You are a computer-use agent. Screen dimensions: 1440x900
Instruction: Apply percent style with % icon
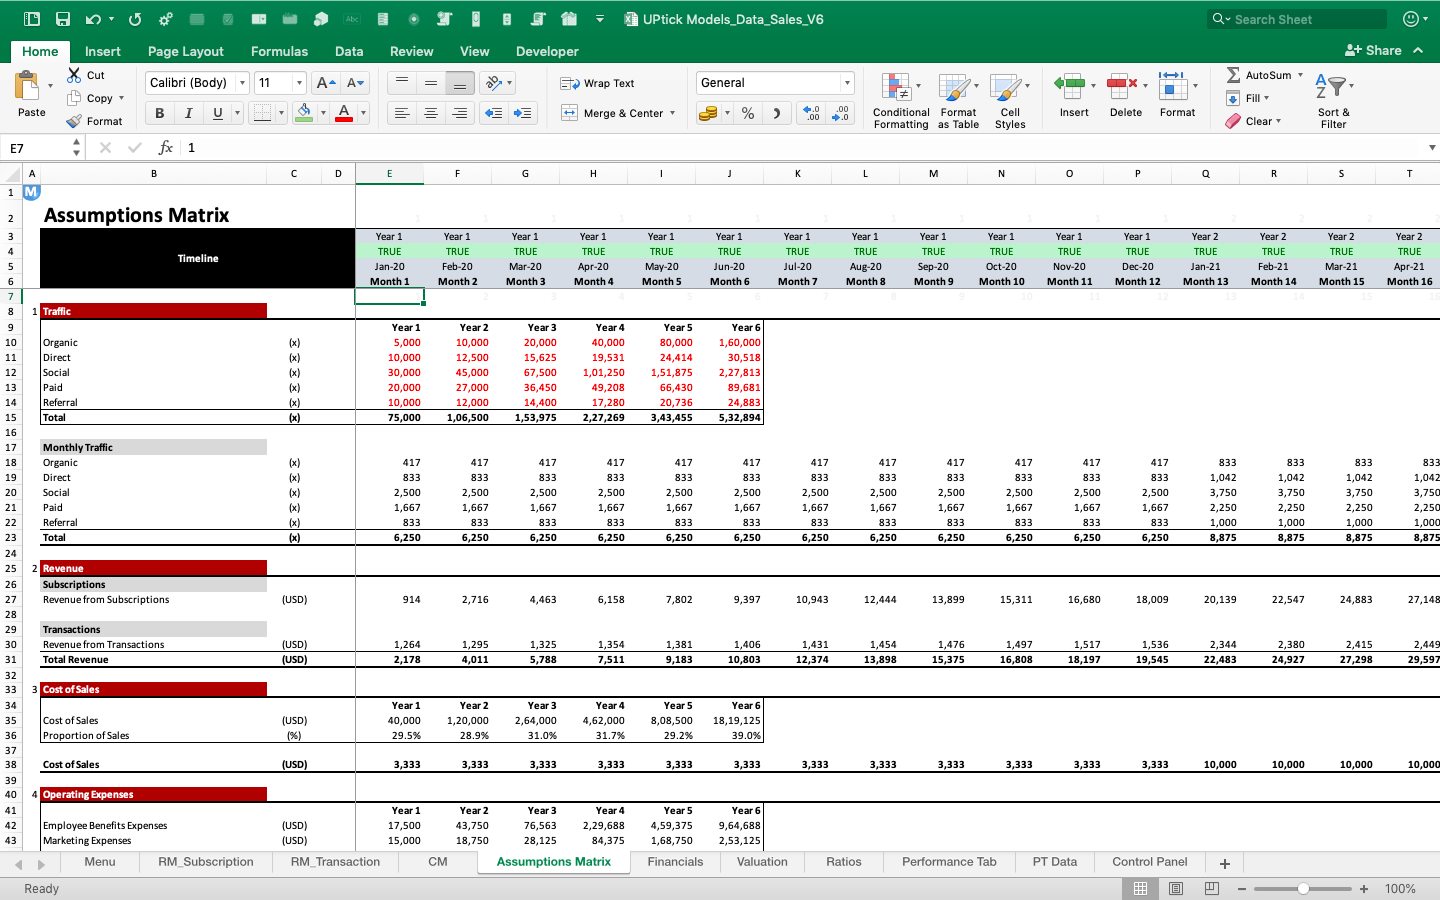click(x=748, y=113)
